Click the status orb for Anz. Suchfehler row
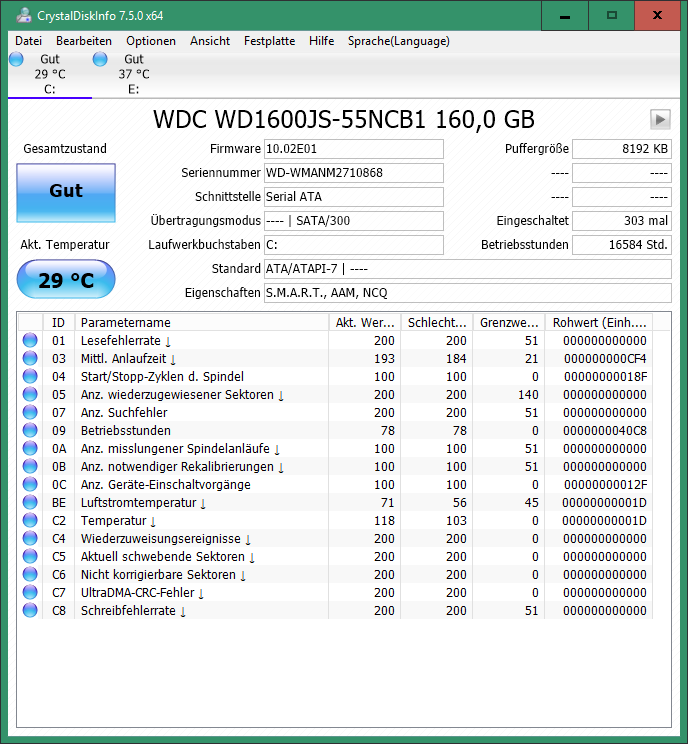Viewport: 688px width, 744px height. pyautogui.click(x=30, y=412)
